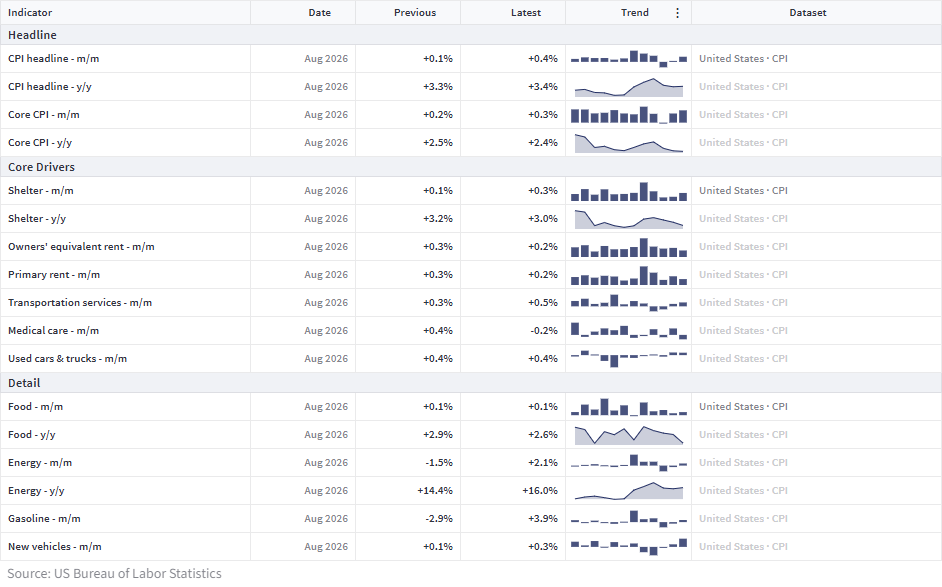Open the Trend column options menu
This screenshot has height=587, width=942.
pos(677,13)
